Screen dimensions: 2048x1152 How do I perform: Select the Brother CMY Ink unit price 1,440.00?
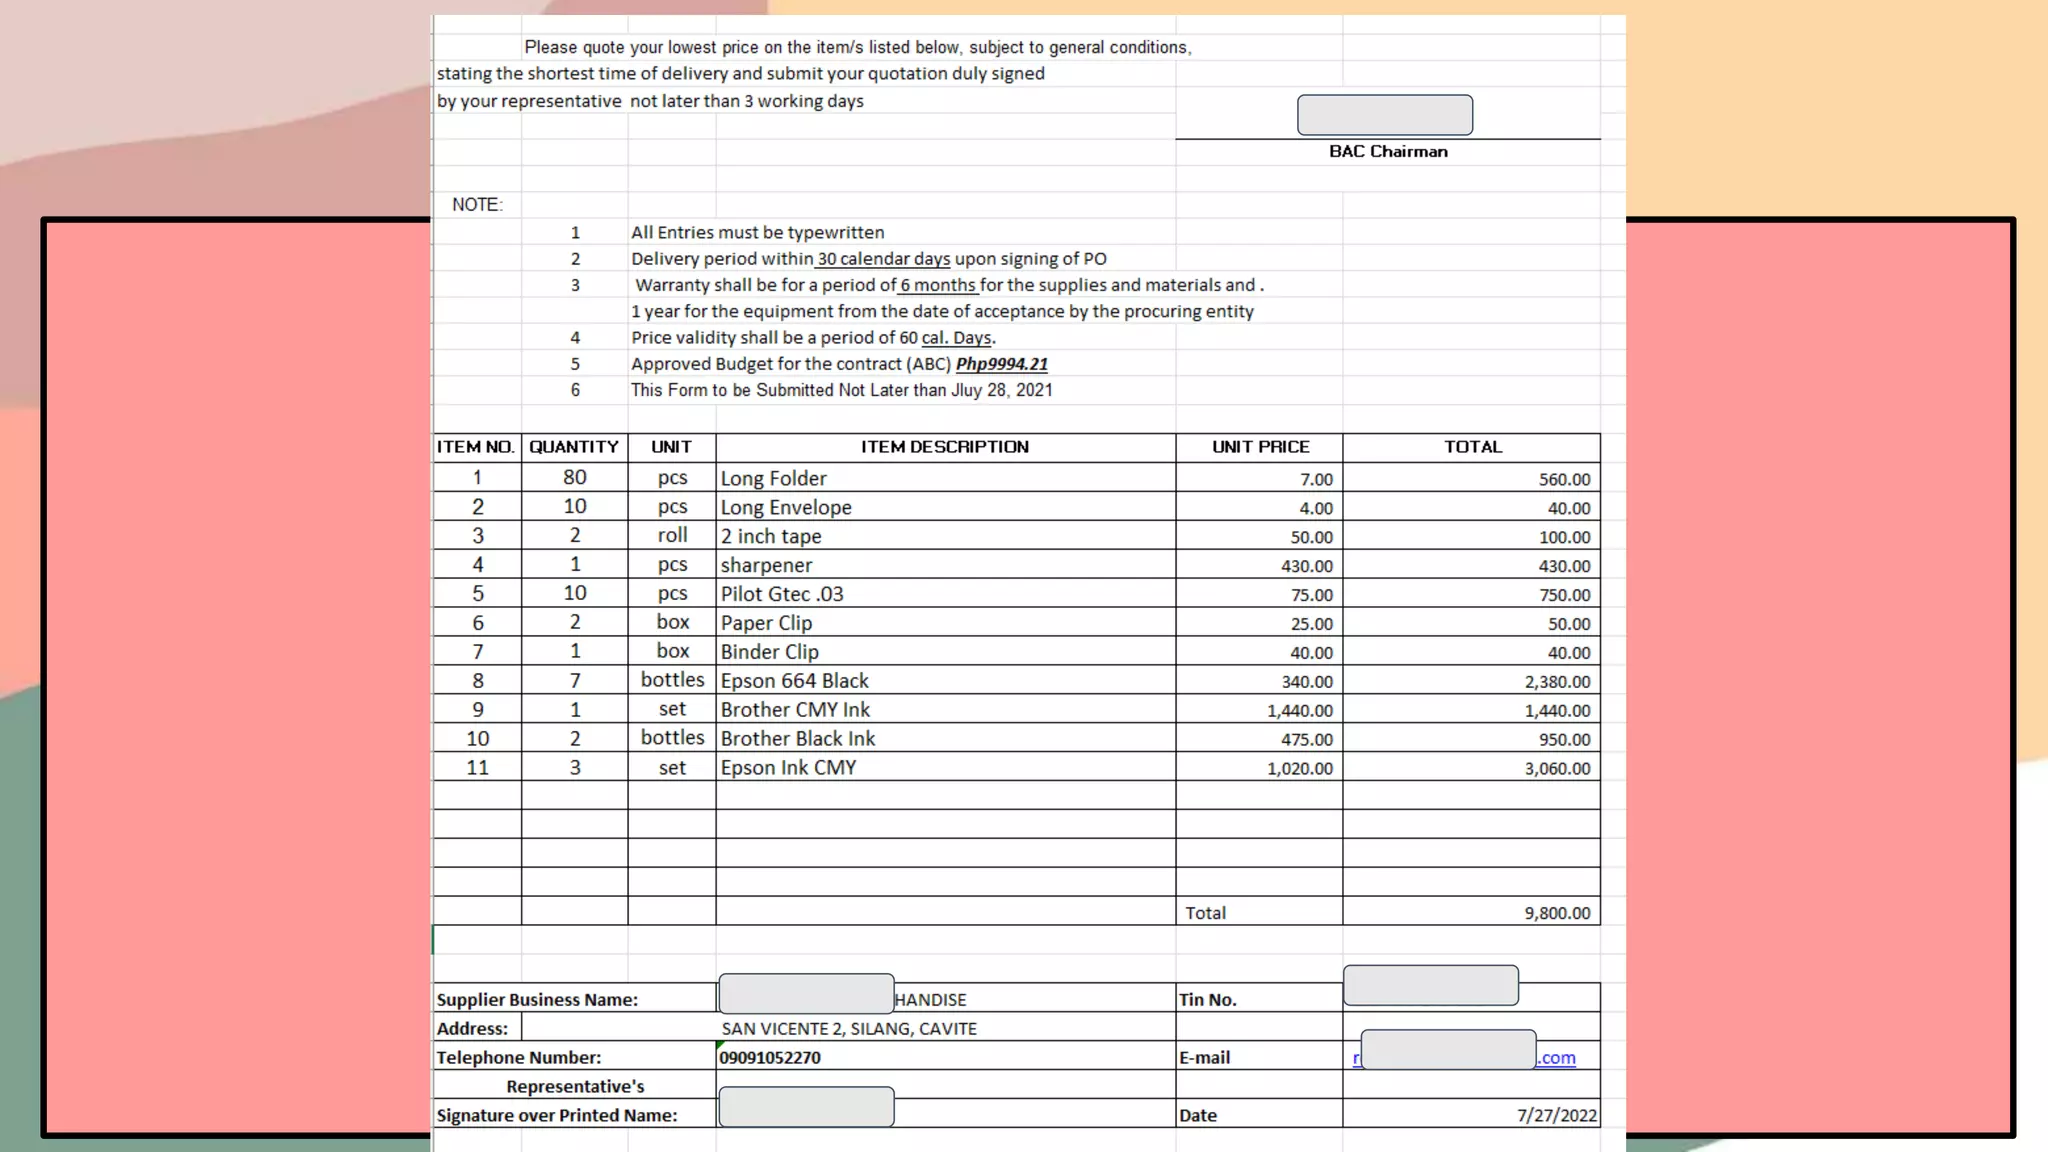click(1299, 710)
